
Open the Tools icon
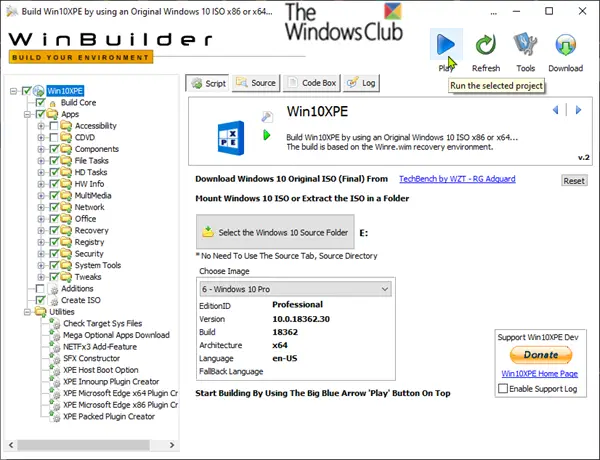(x=525, y=44)
